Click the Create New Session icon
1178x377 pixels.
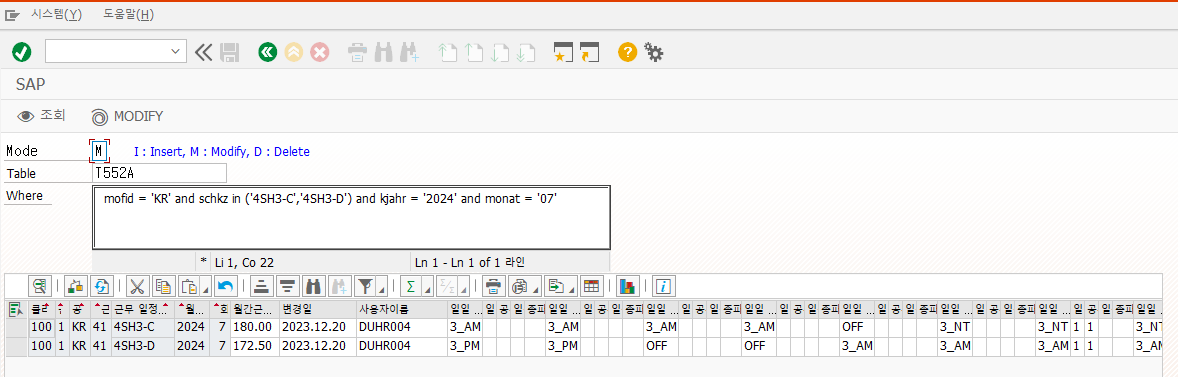[x=563, y=52]
